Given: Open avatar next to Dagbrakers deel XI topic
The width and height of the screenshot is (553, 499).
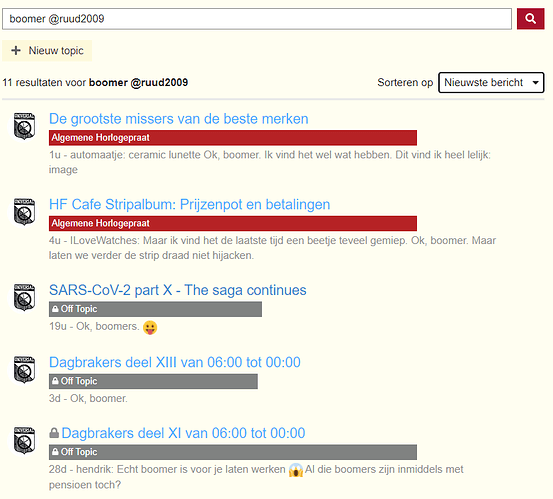Looking at the screenshot, I should [24, 440].
